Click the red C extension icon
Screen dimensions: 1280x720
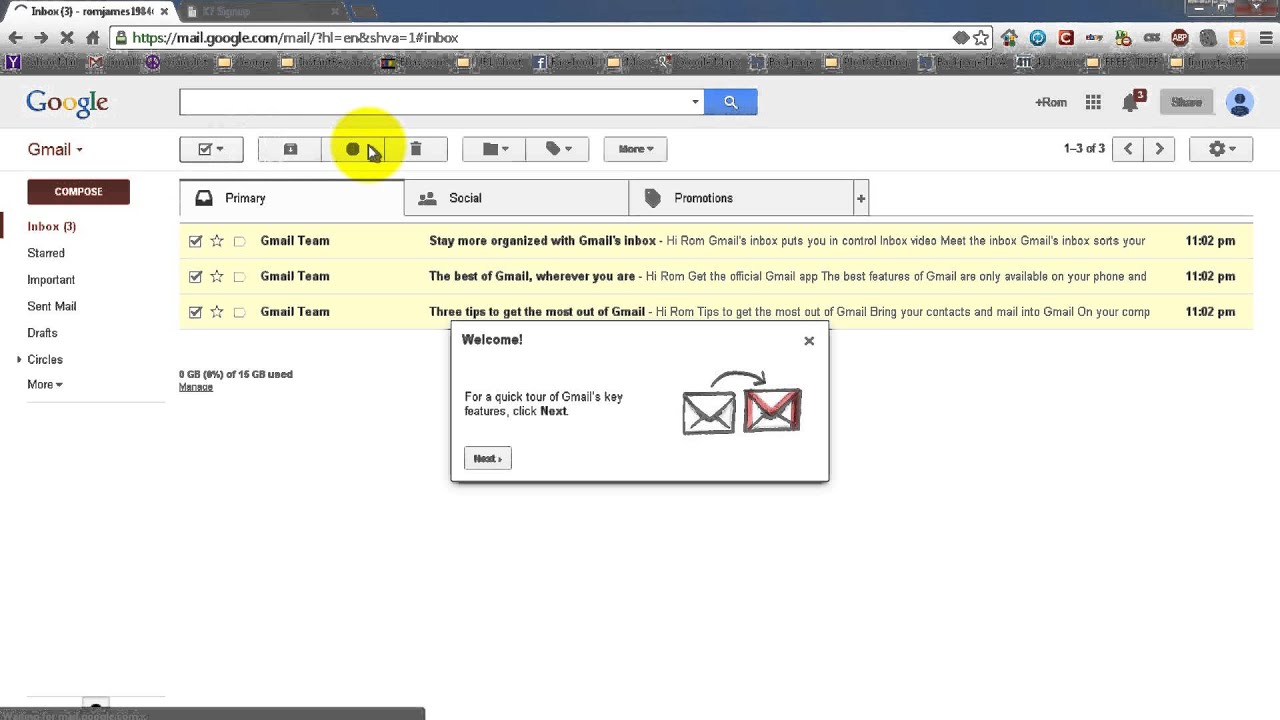pos(1066,38)
